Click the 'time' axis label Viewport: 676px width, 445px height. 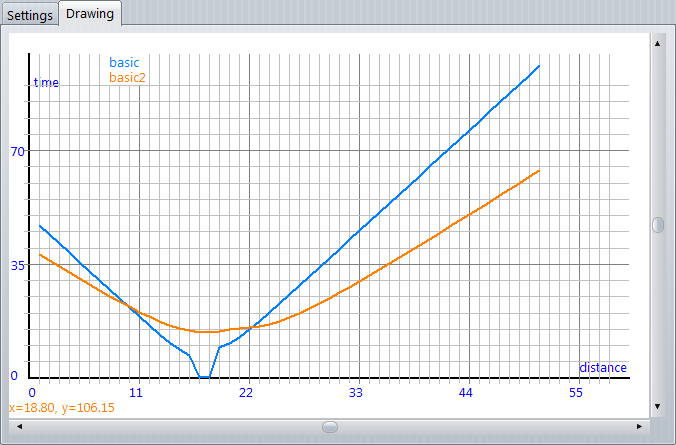click(x=46, y=82)
